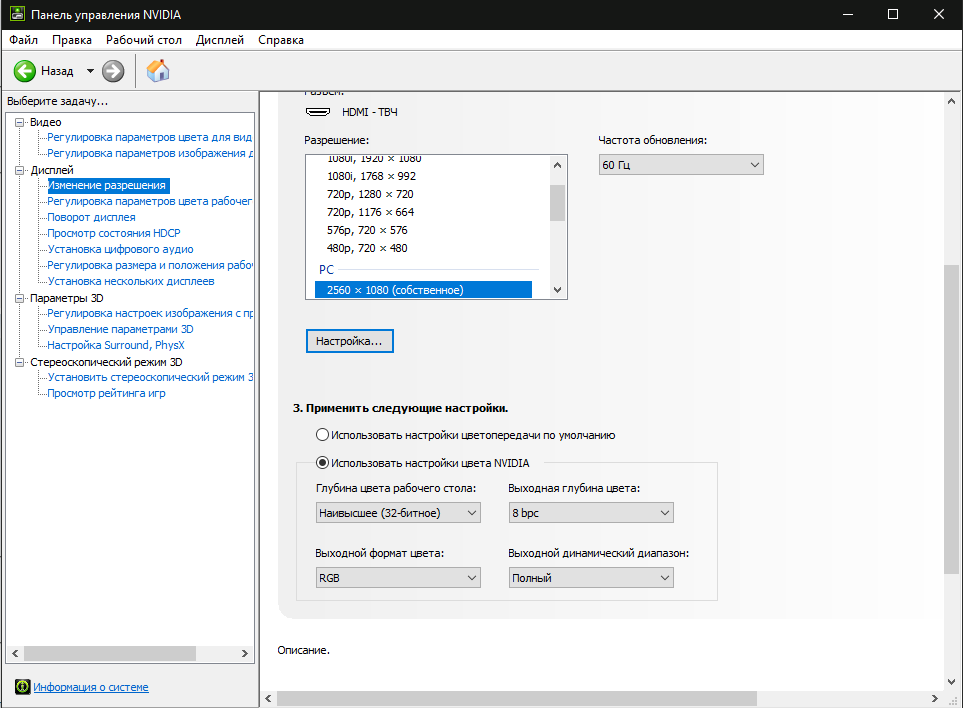
Task: Click the HDMI connector icon
Action: tap(318, 112)
